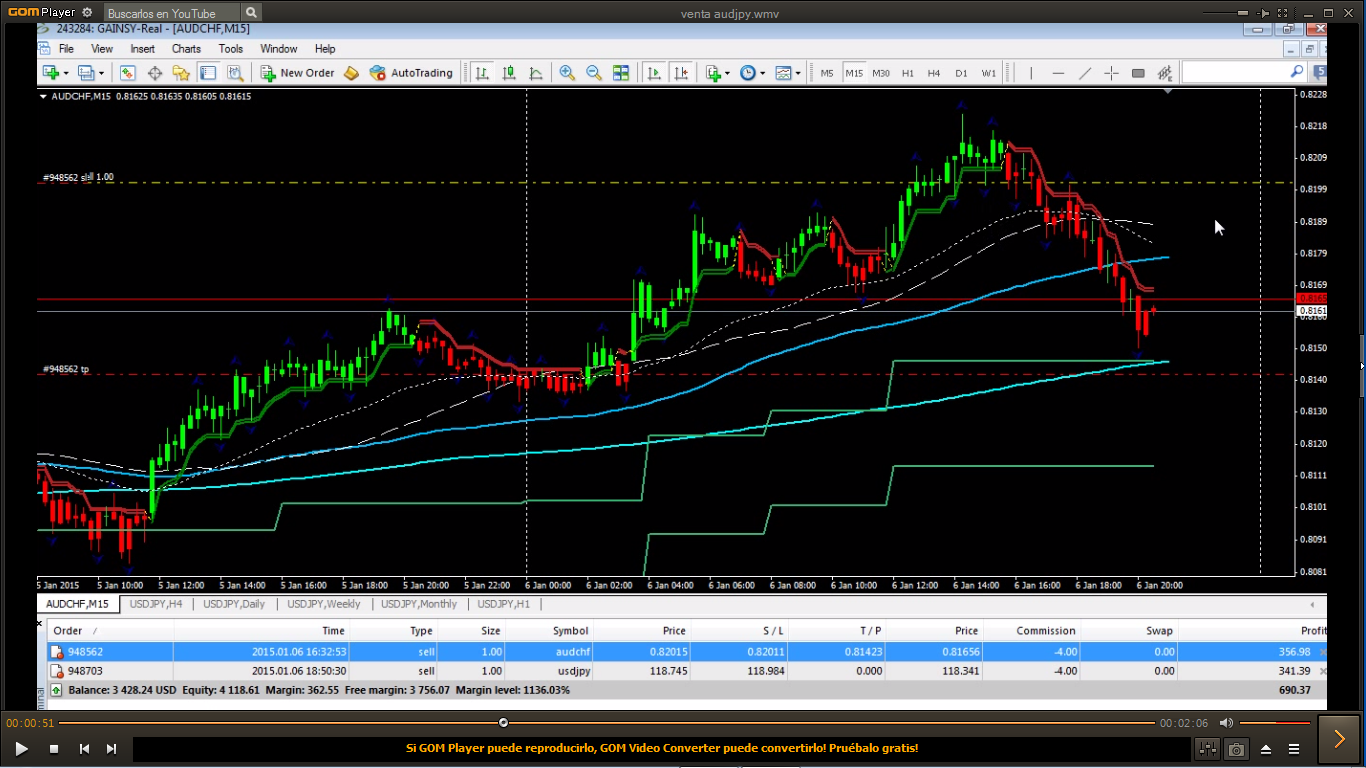1366x768 pixels.
Task: Open the Templates icon
Action: 783,73
